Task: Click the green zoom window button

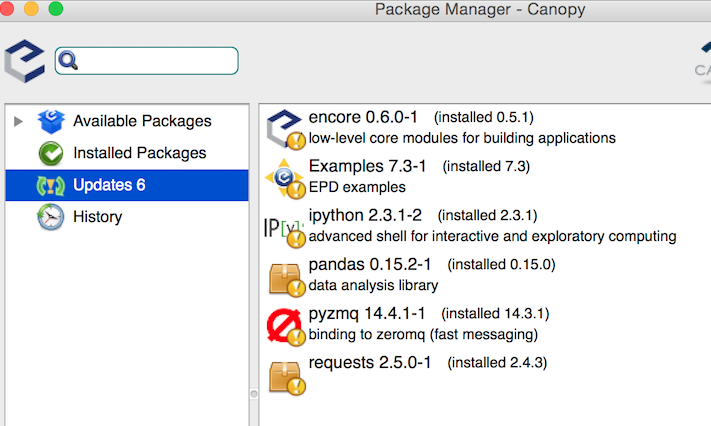Action: point(56,9)
